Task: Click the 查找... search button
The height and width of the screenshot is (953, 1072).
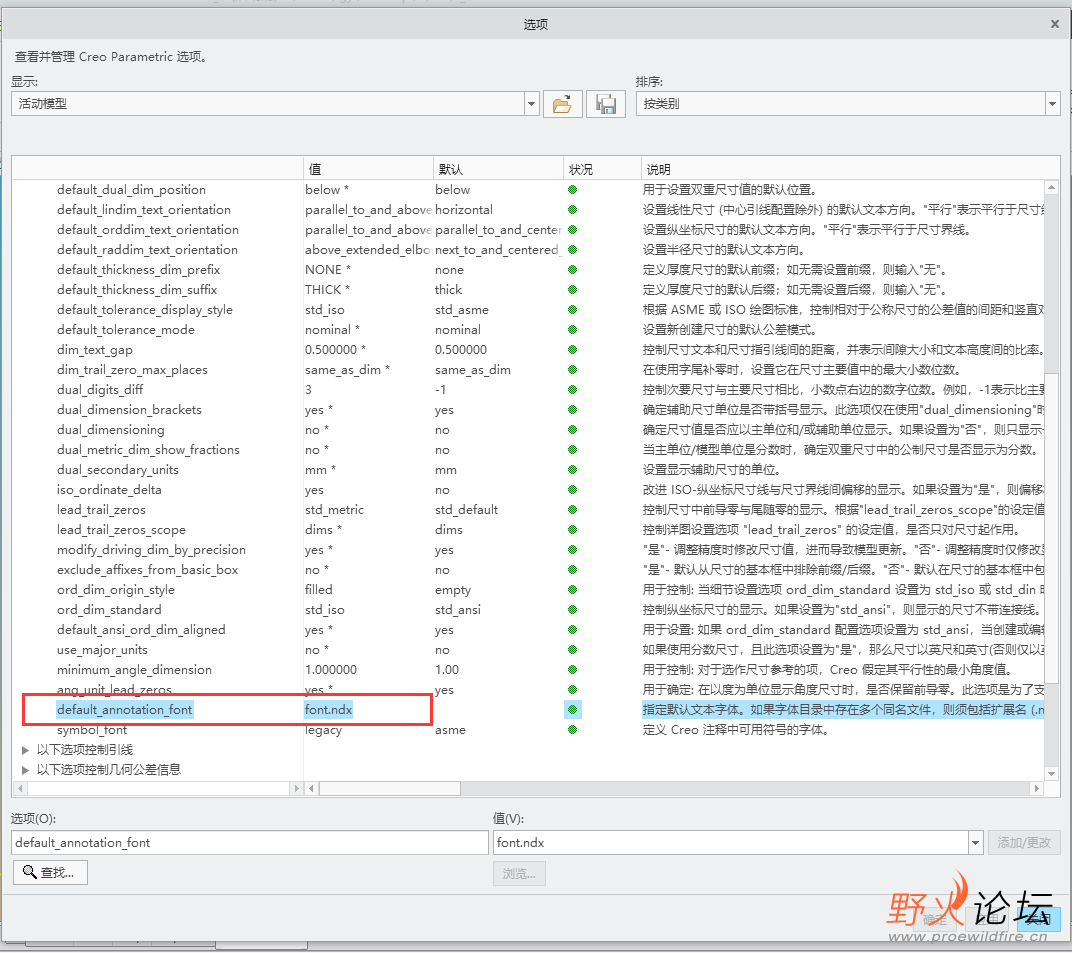Action: (51, 872)
